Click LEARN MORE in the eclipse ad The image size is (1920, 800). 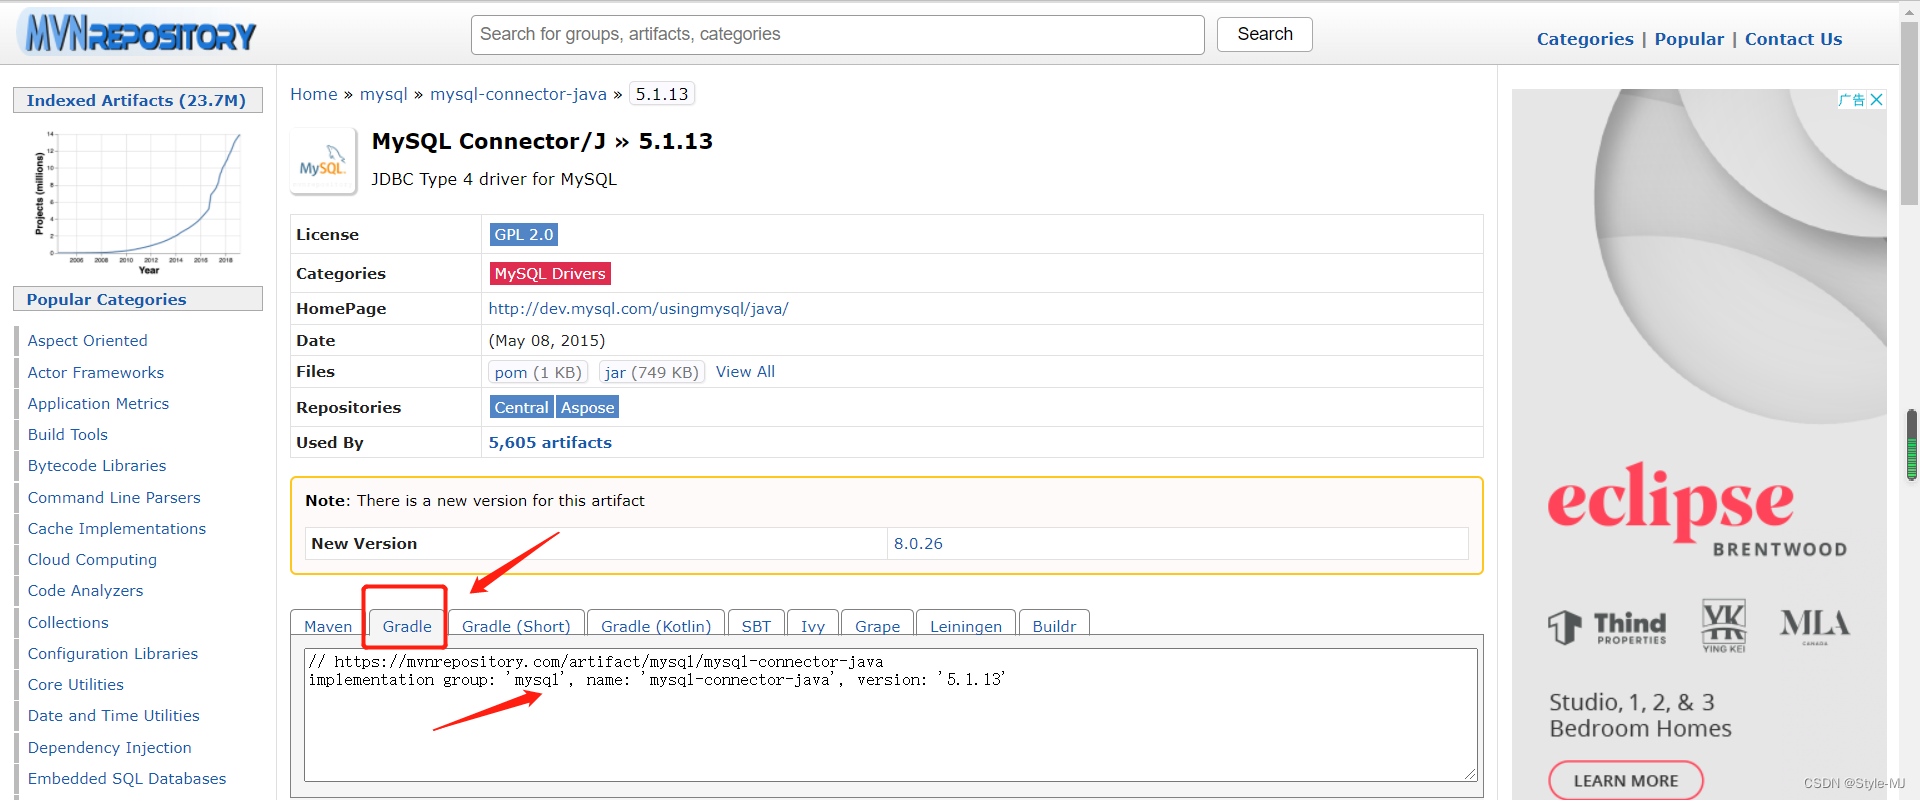(x=1626, y=781)
